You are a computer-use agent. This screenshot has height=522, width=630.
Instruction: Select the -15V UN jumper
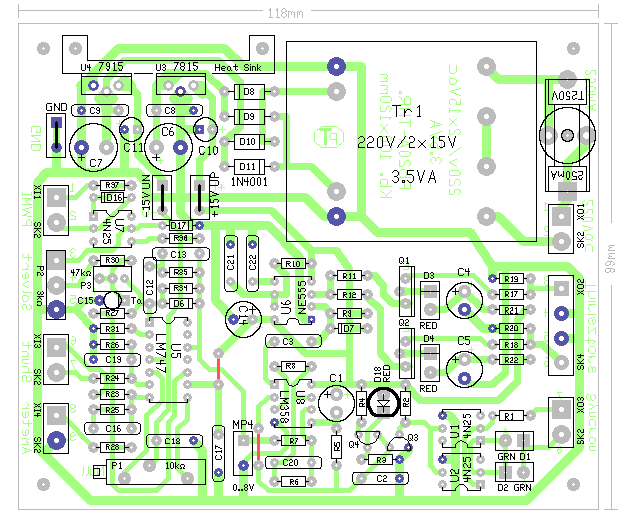point(162,197)
